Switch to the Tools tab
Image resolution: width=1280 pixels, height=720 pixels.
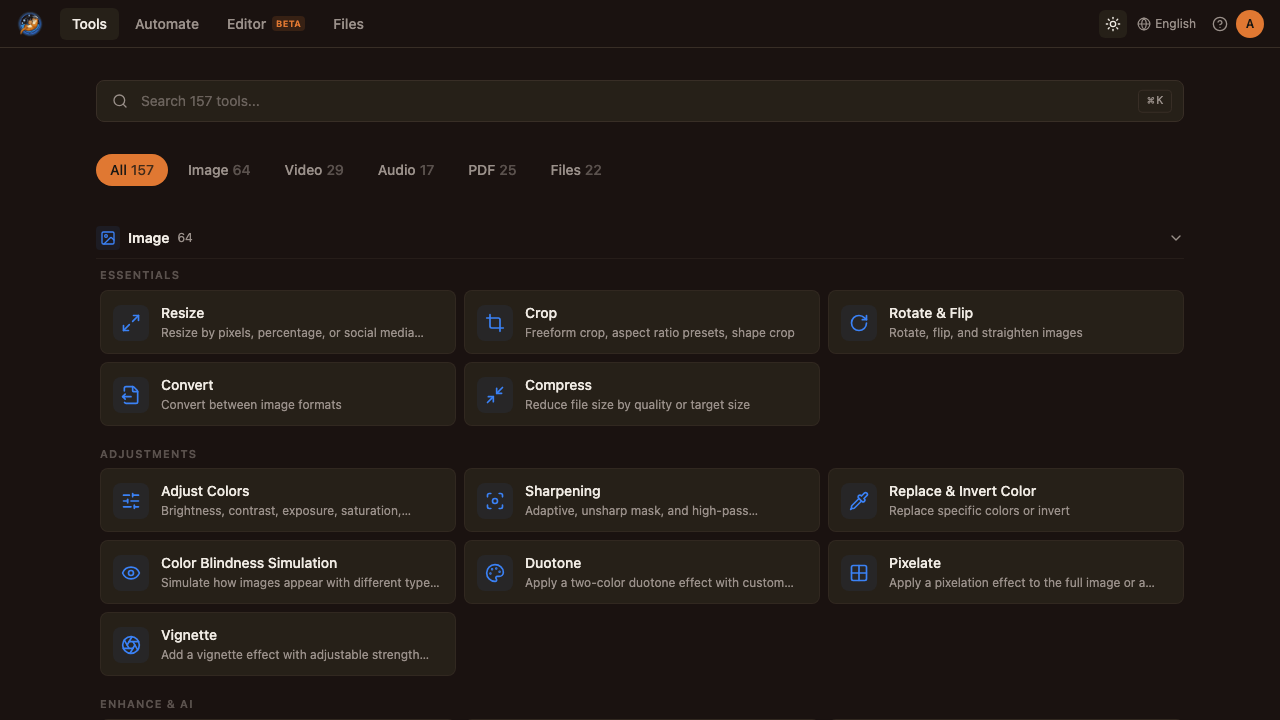click(89, 24)
